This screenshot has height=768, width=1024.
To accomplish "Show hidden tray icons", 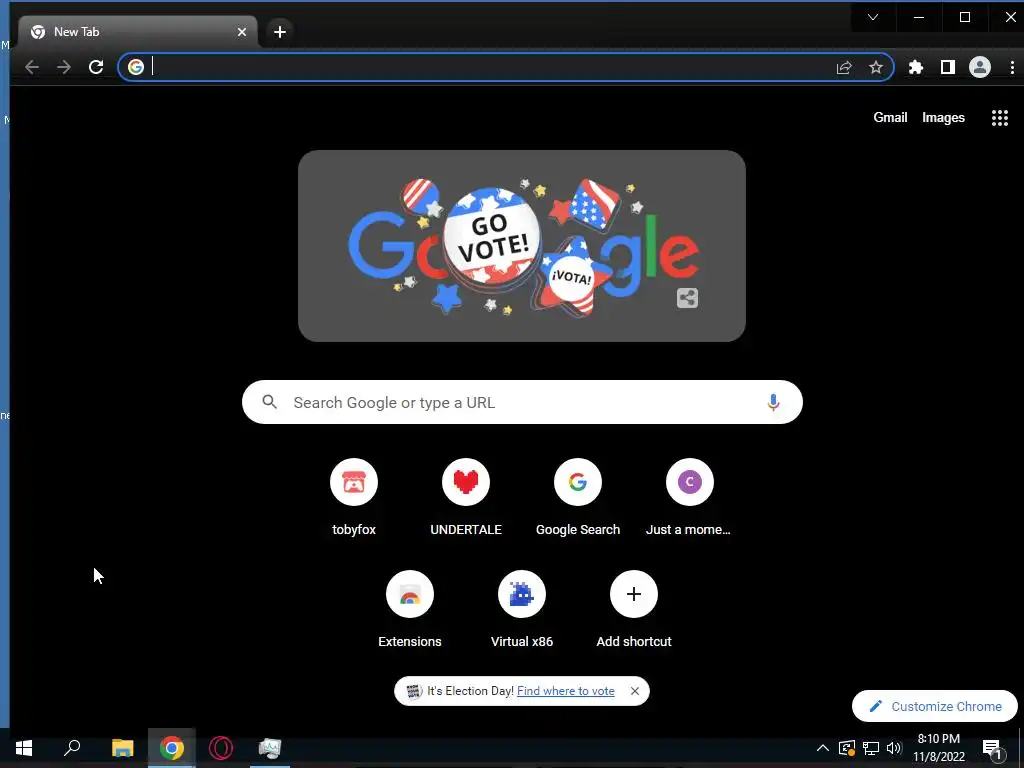I will [823, 748].
